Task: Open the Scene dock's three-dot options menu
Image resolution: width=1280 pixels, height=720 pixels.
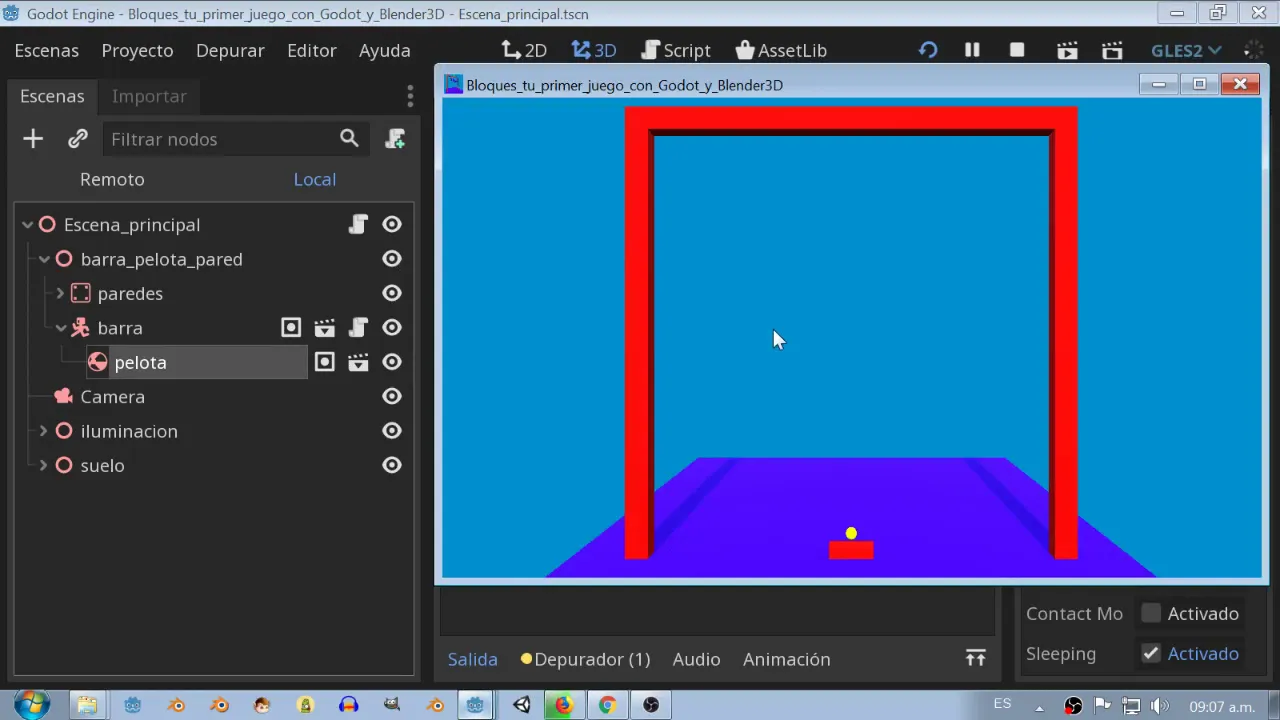Action: [410, 96]
